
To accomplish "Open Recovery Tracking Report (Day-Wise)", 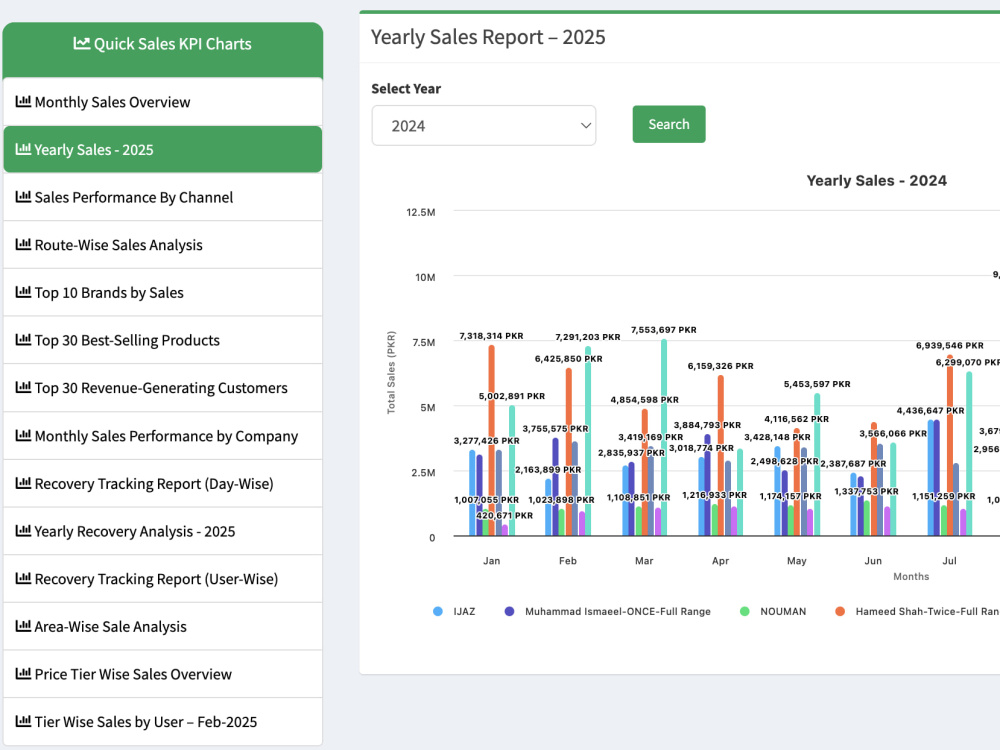I will (163, 483).
